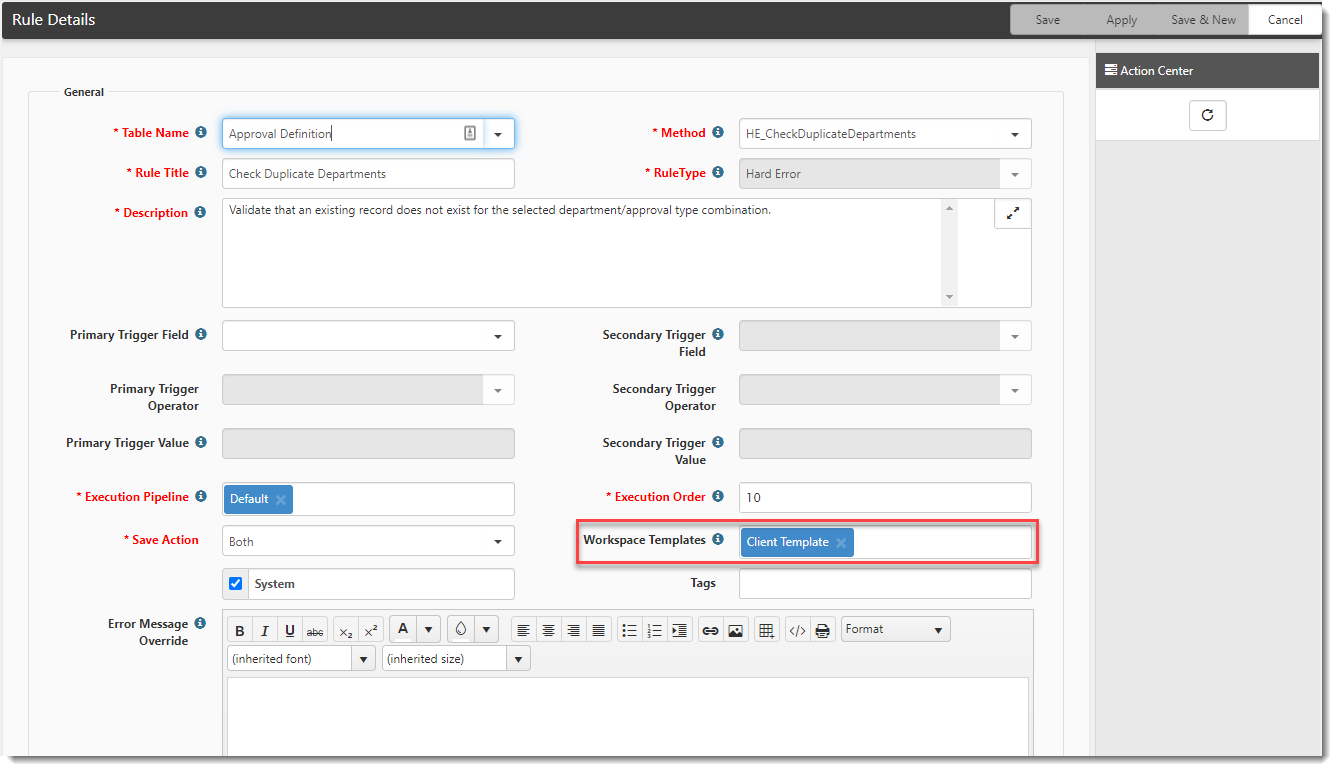Insert an image via toolbar icon

736,630
